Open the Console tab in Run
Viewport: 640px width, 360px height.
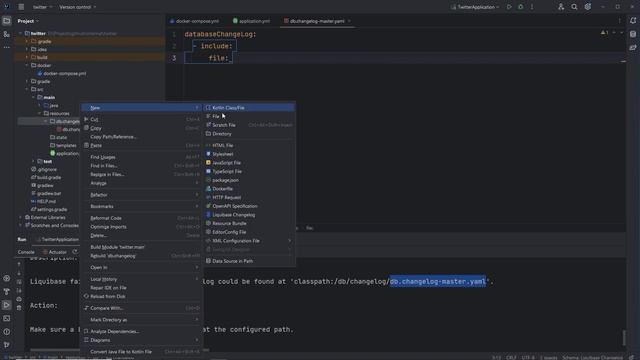pyautogui.click(x=26, y=252)
